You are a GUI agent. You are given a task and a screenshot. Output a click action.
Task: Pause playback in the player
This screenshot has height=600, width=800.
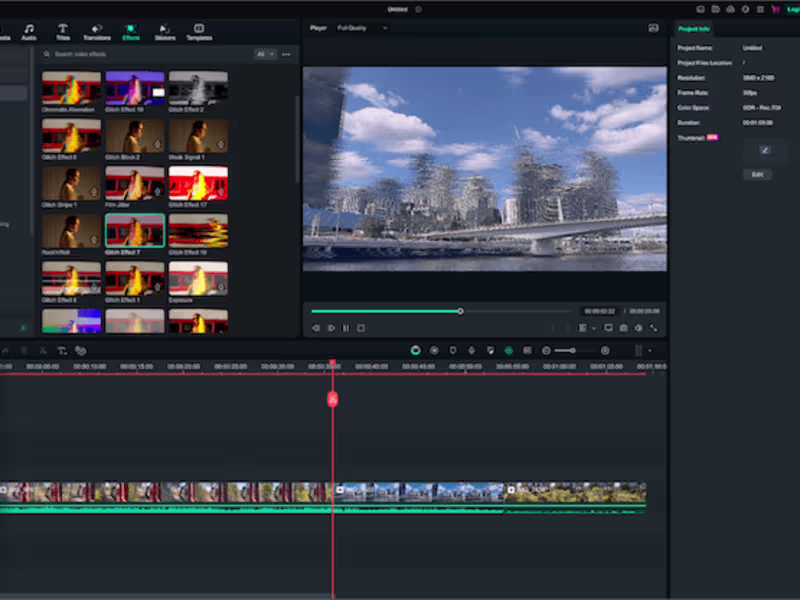click(346, 328)
